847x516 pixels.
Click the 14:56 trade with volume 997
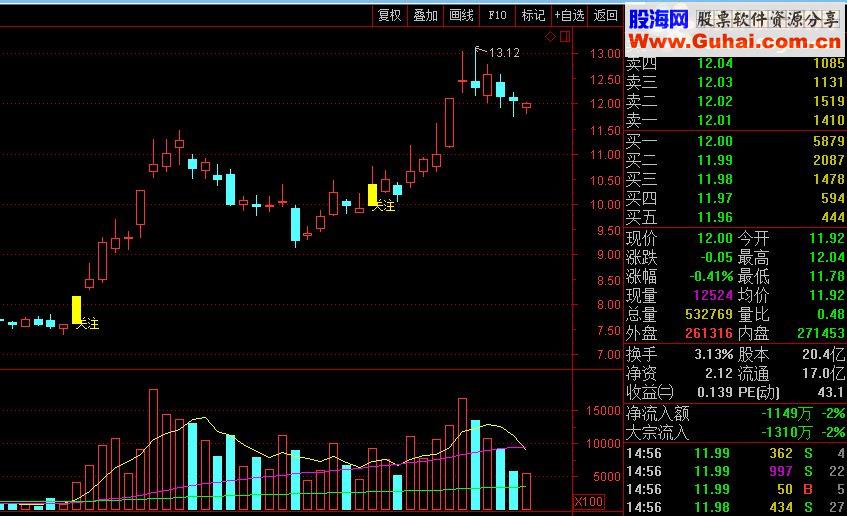[736, 472]
